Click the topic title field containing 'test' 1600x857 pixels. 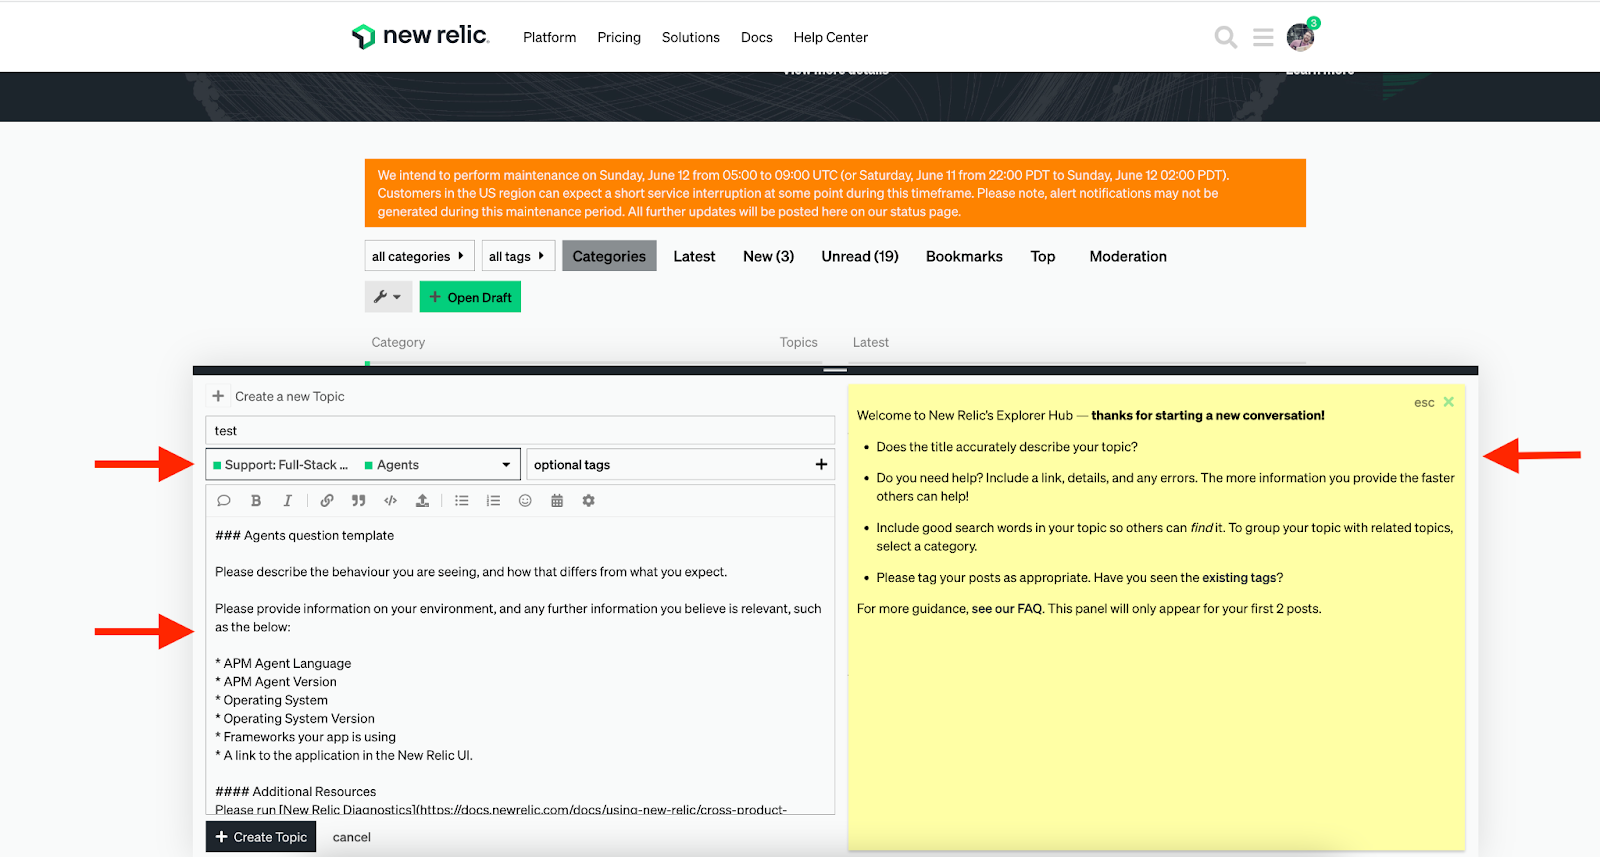(x=520, y=431)
